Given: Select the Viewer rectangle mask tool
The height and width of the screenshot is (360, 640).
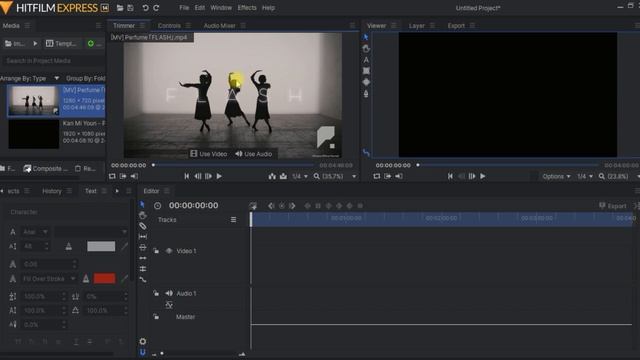Looking at the screenshot, I should coord(366,71).
